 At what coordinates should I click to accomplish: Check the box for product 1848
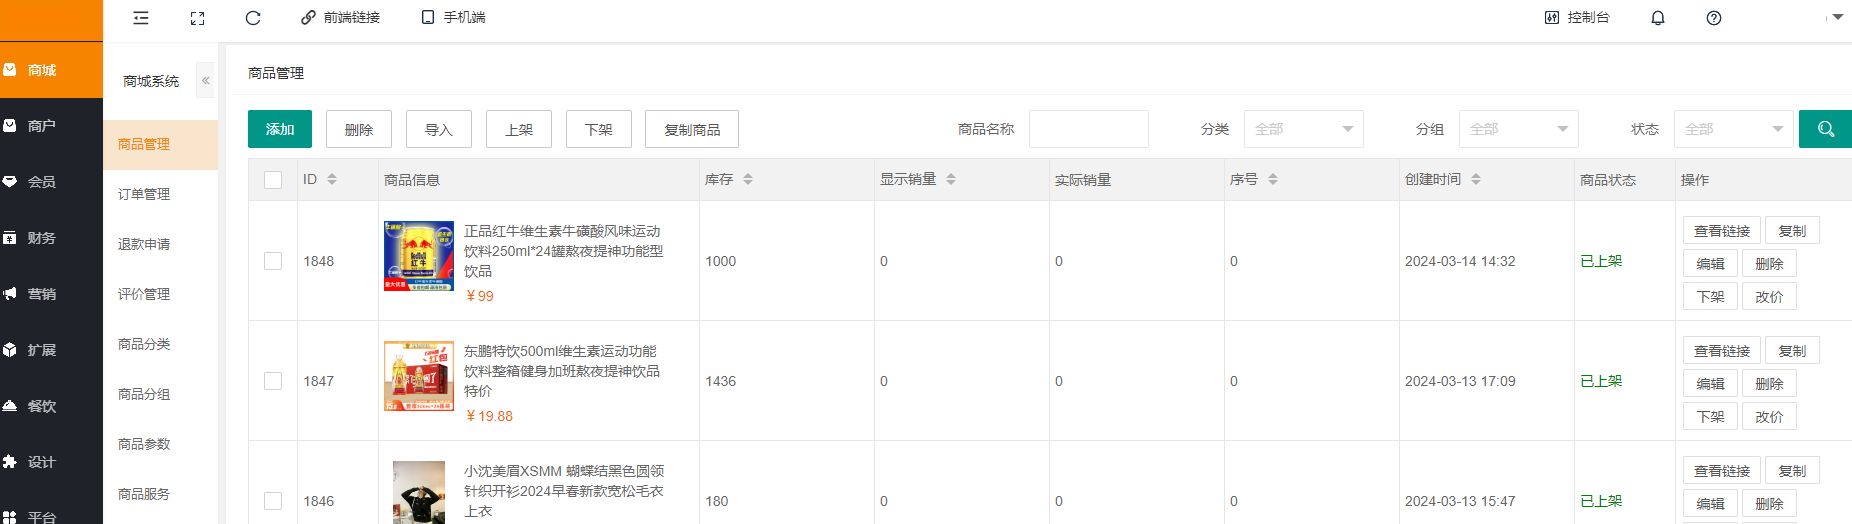tap(273, 261)
